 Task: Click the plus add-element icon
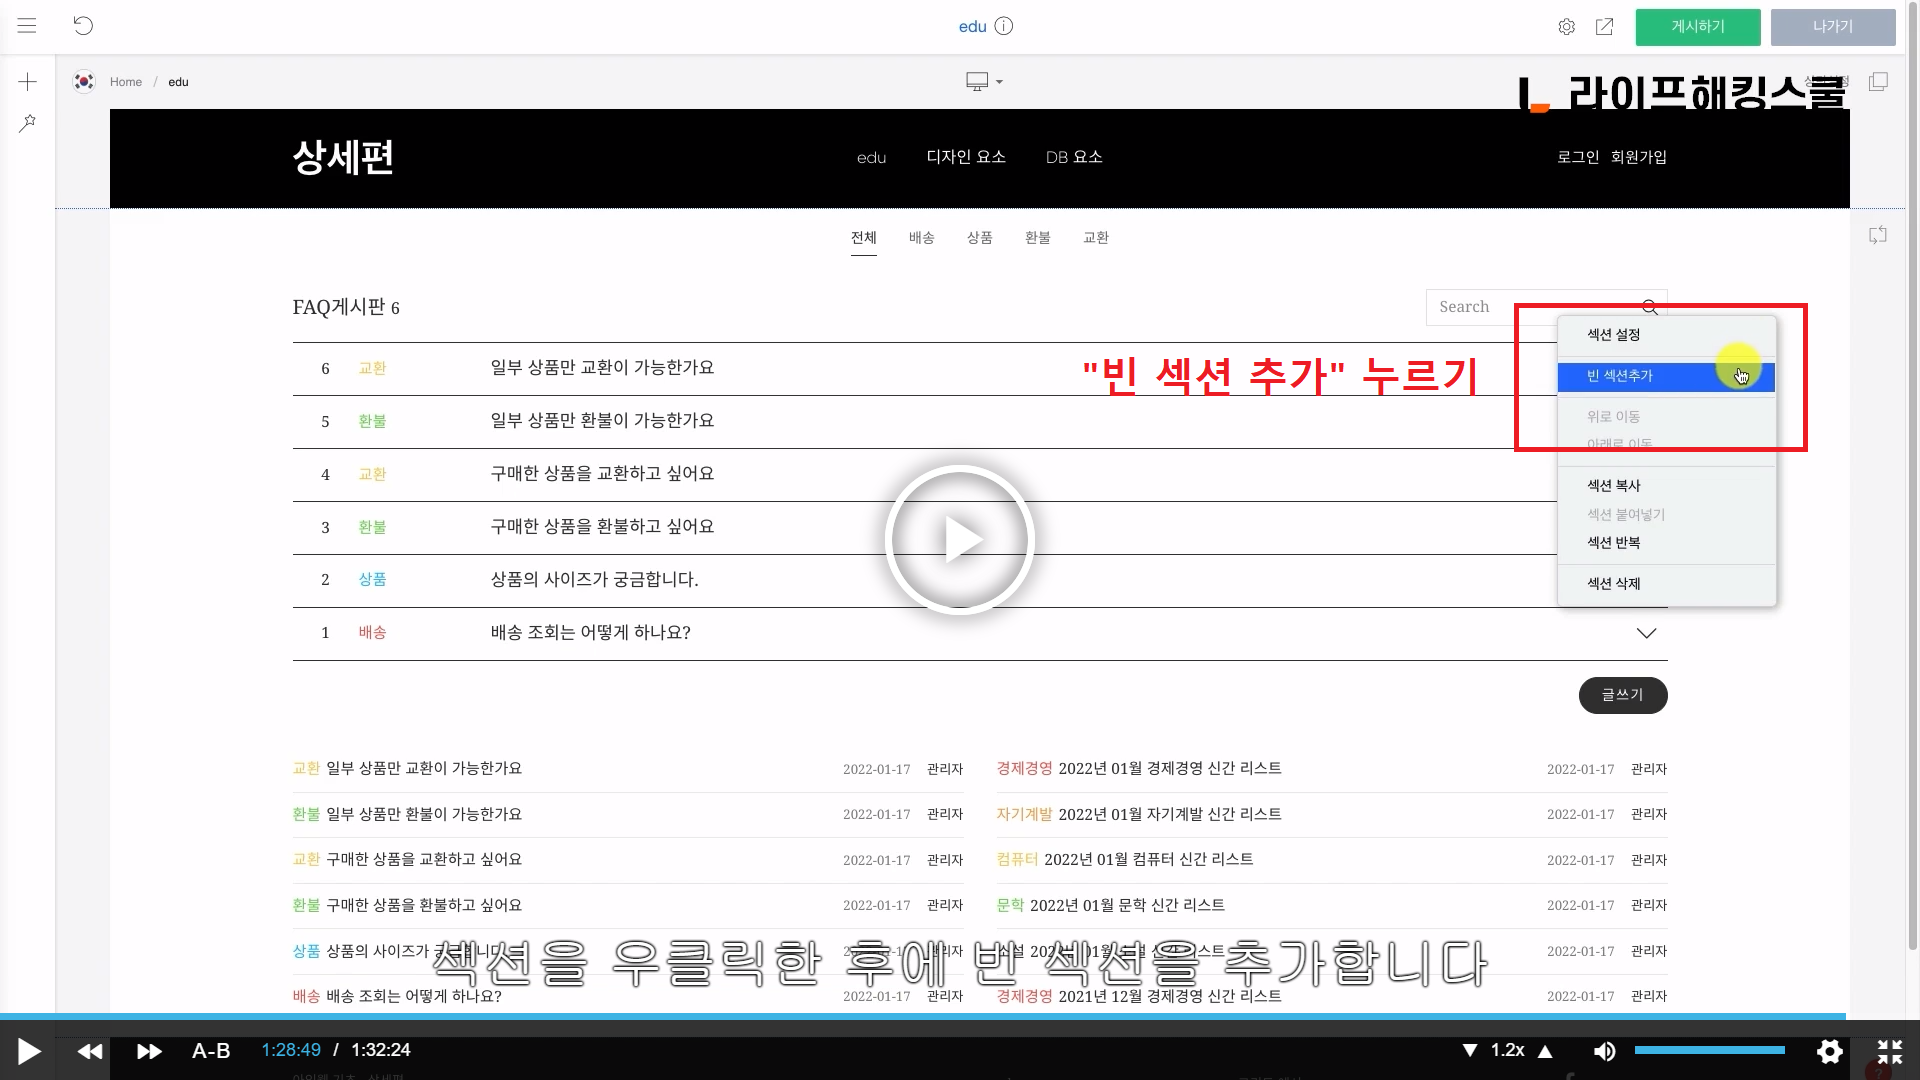point(28,82)
